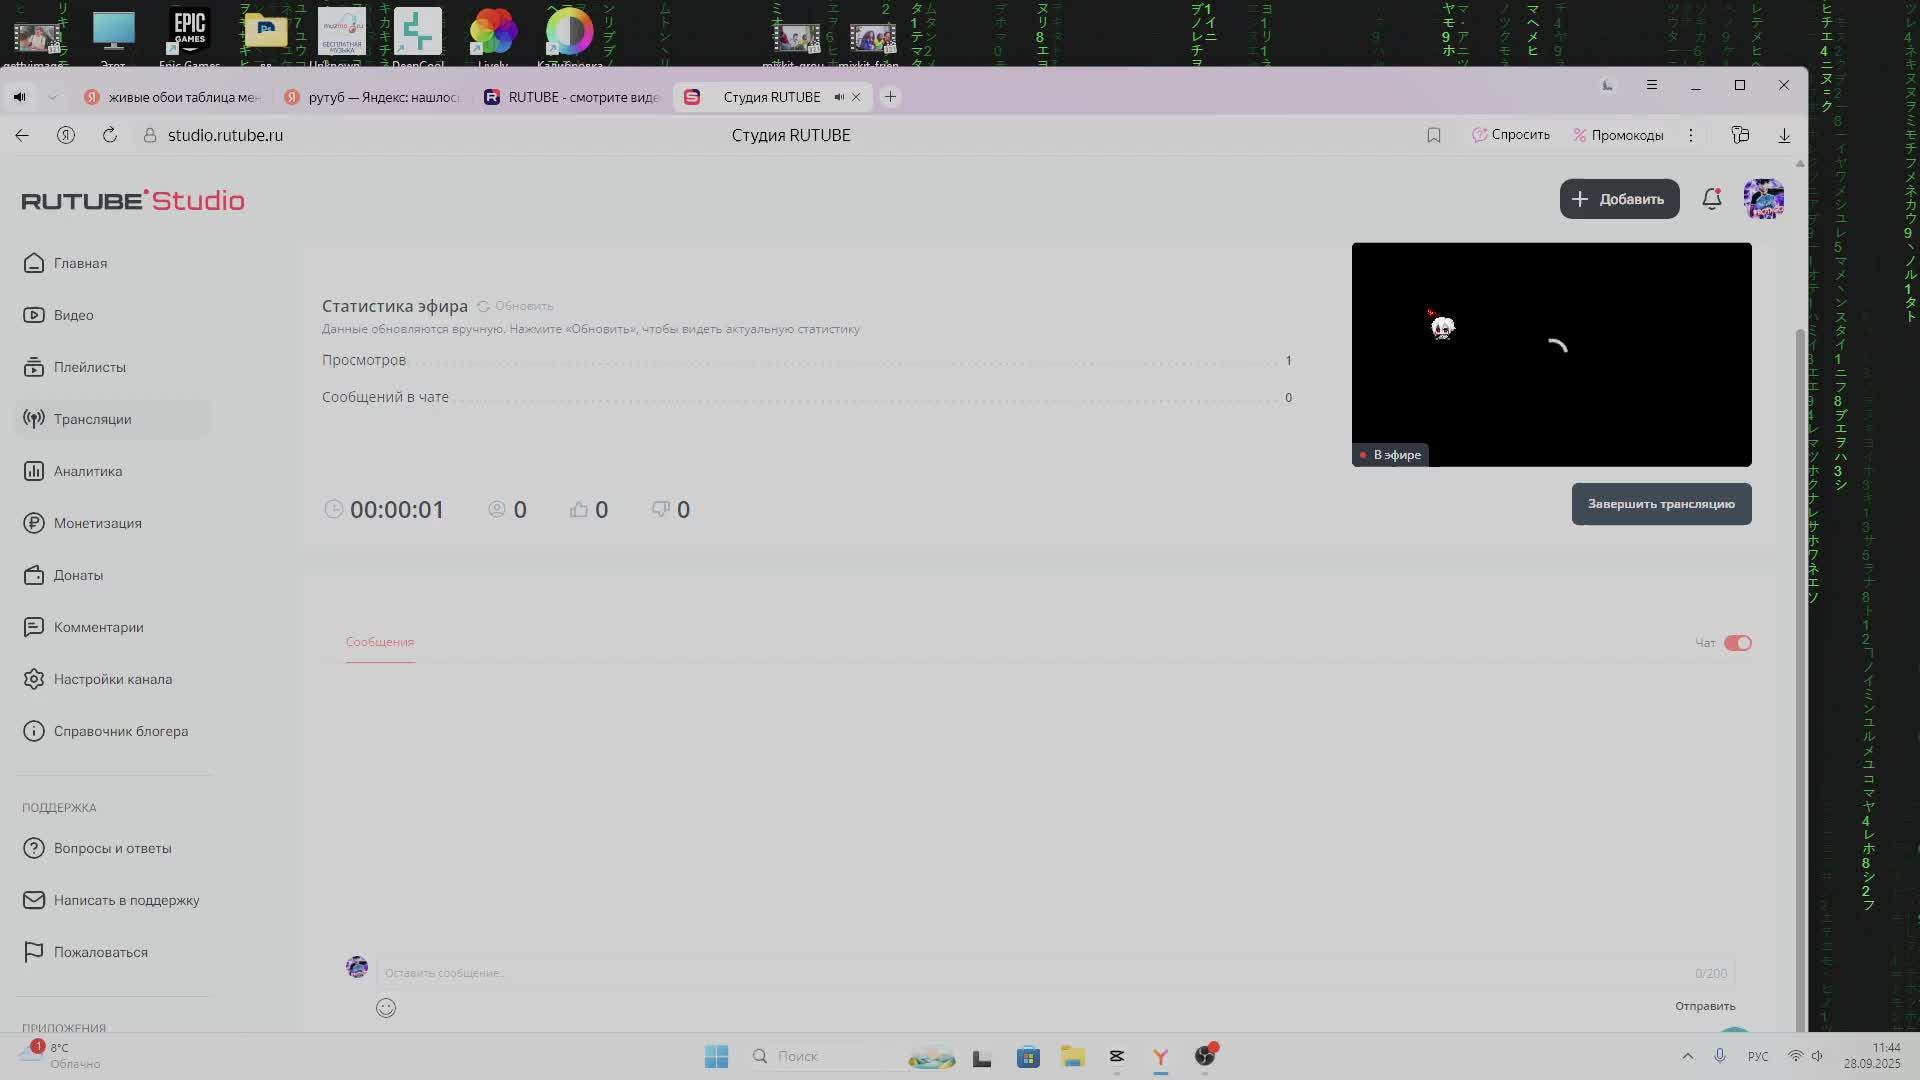This screenshot has width=1920, height=1080.
Task: Click the browser bookmark icon
Action: point(1433,135)
